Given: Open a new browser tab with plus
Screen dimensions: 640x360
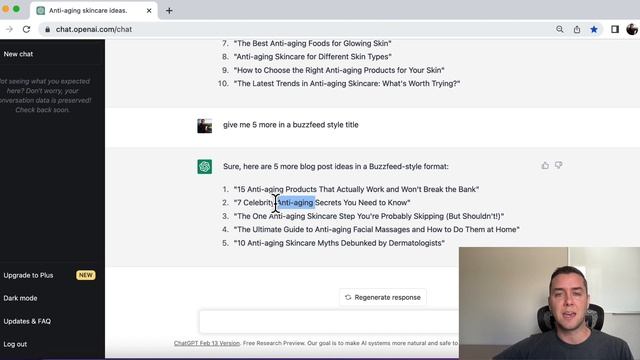Looking at the screenshot, I should pyautogui.click(x=169, y=11).
